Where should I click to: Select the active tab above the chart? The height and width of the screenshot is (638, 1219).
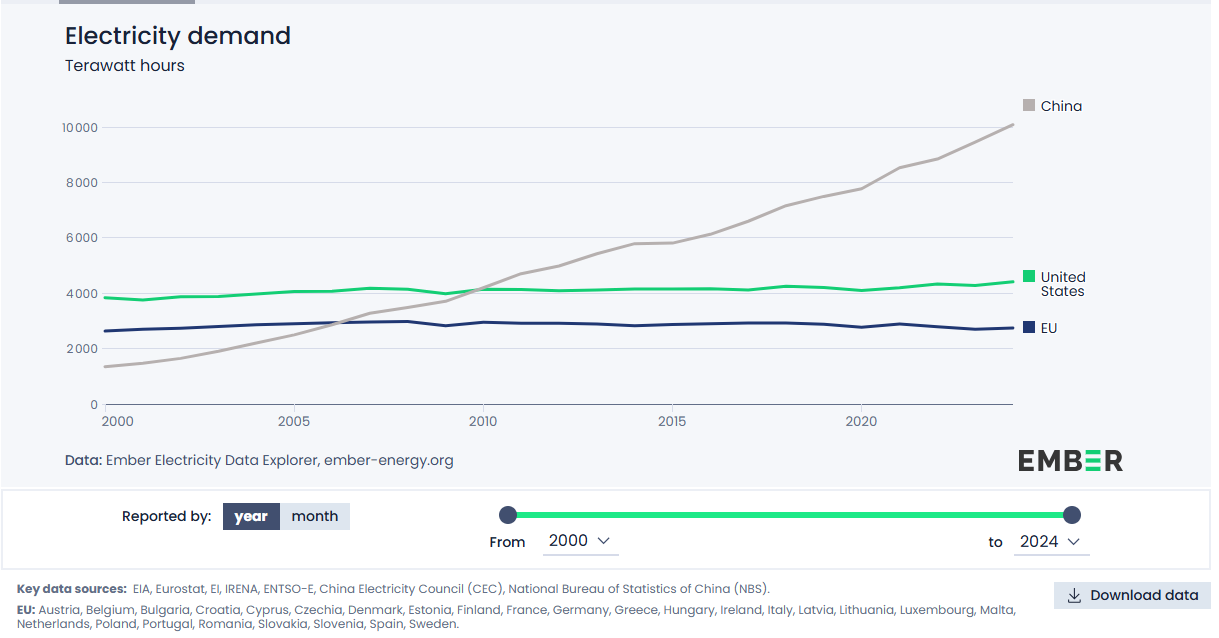[x=126, y=4]
